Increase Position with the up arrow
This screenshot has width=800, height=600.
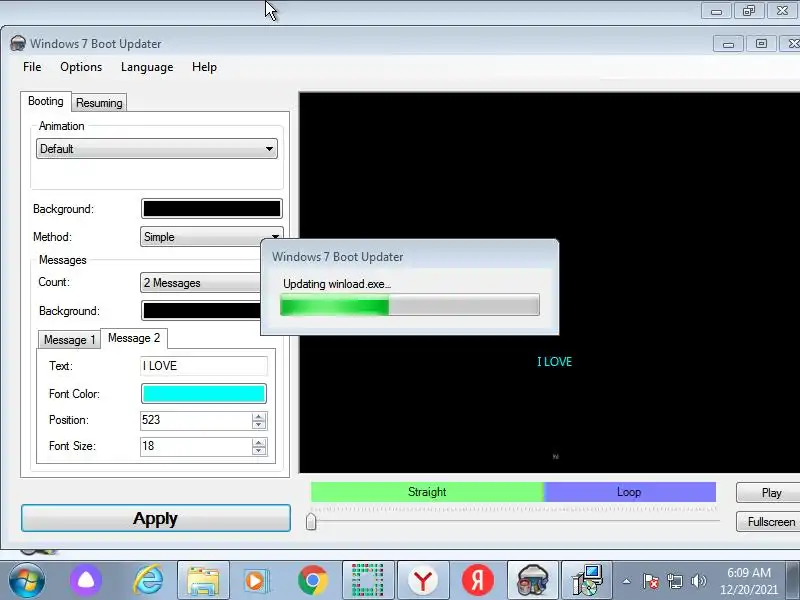pyautogui.click(x=259, y=416)
